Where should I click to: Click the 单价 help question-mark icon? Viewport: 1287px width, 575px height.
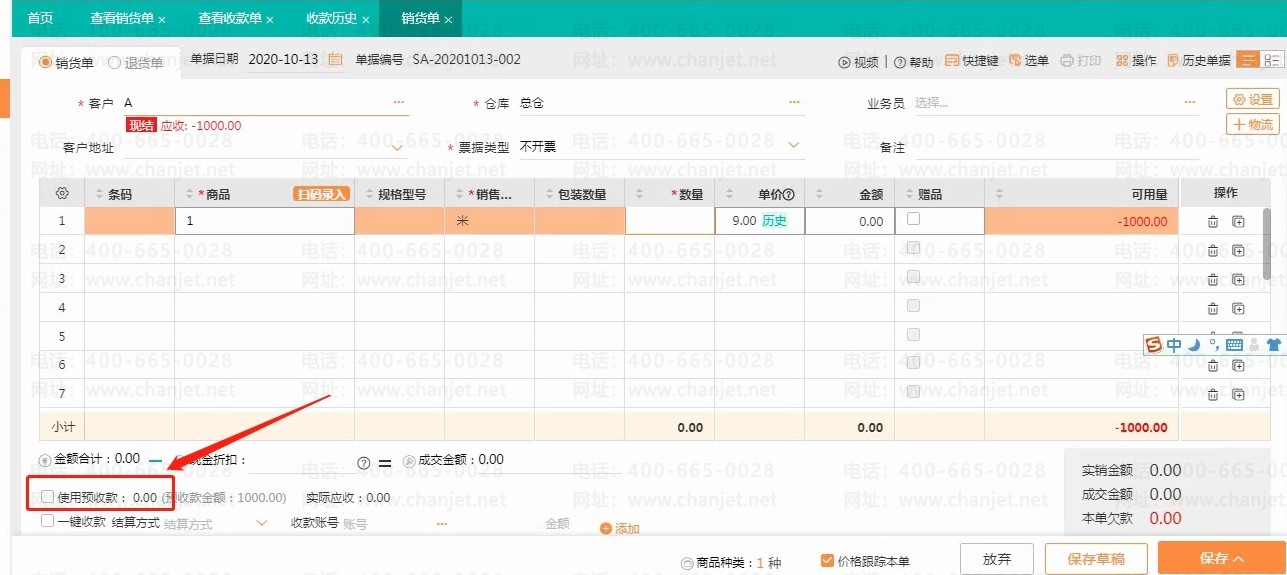click(788, 195)
